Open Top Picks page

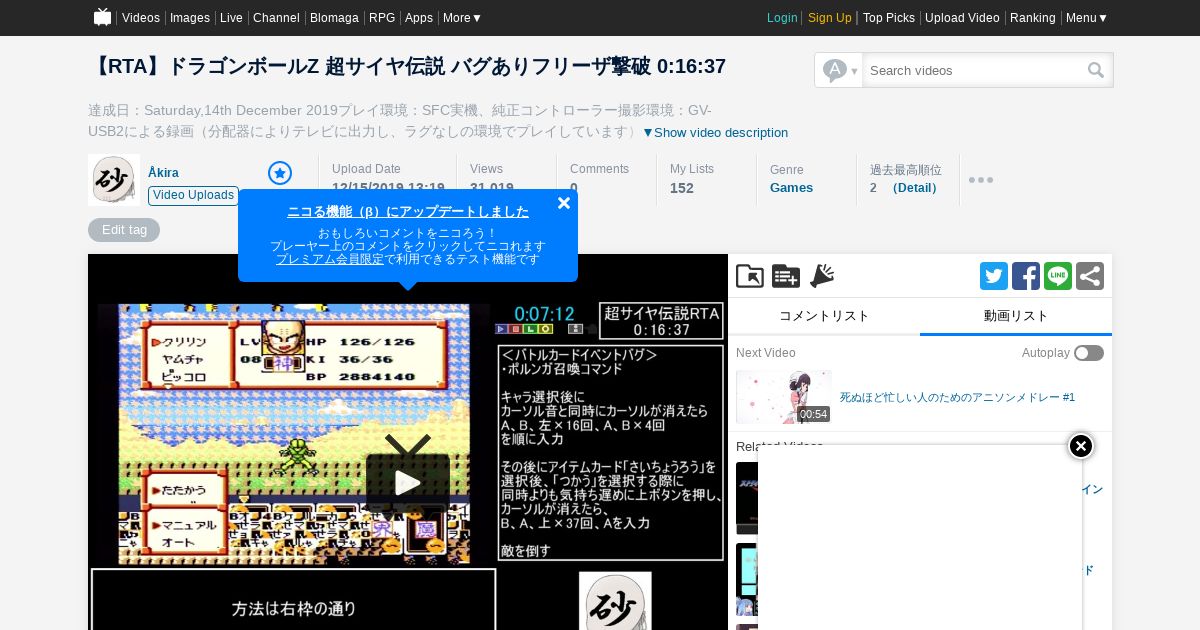point(889,18)
